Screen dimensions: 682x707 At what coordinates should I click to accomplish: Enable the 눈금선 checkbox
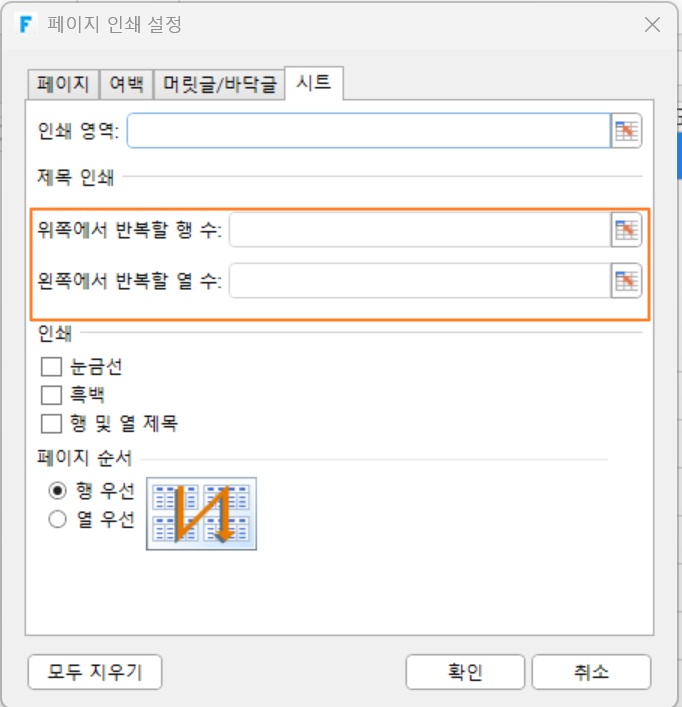pos(51,367)
